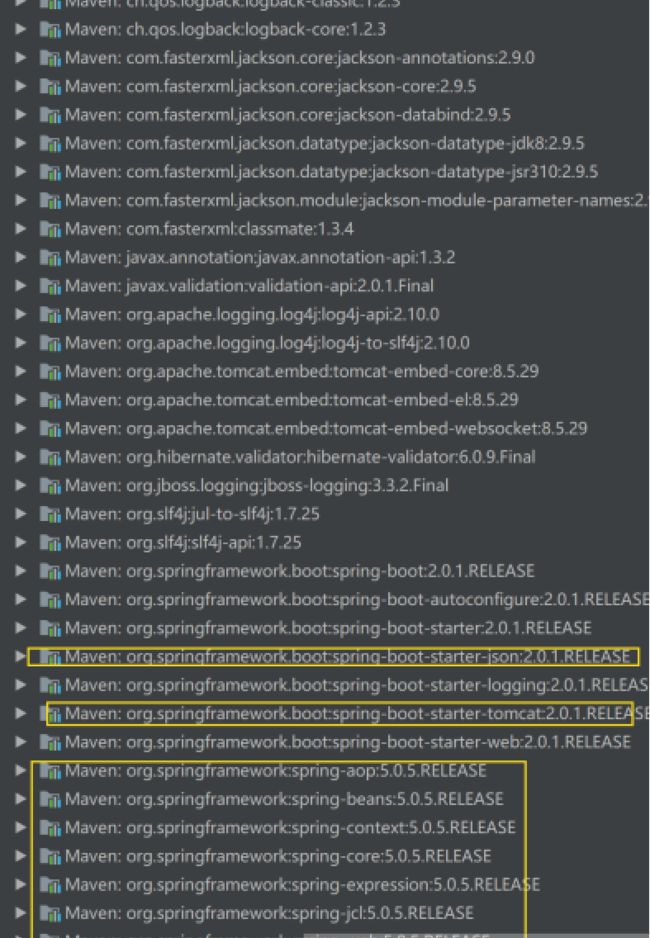650x938 pixels.
Task: Select spring-context:5.0.5.RELEASE library entry
Action: coord(290,828)
